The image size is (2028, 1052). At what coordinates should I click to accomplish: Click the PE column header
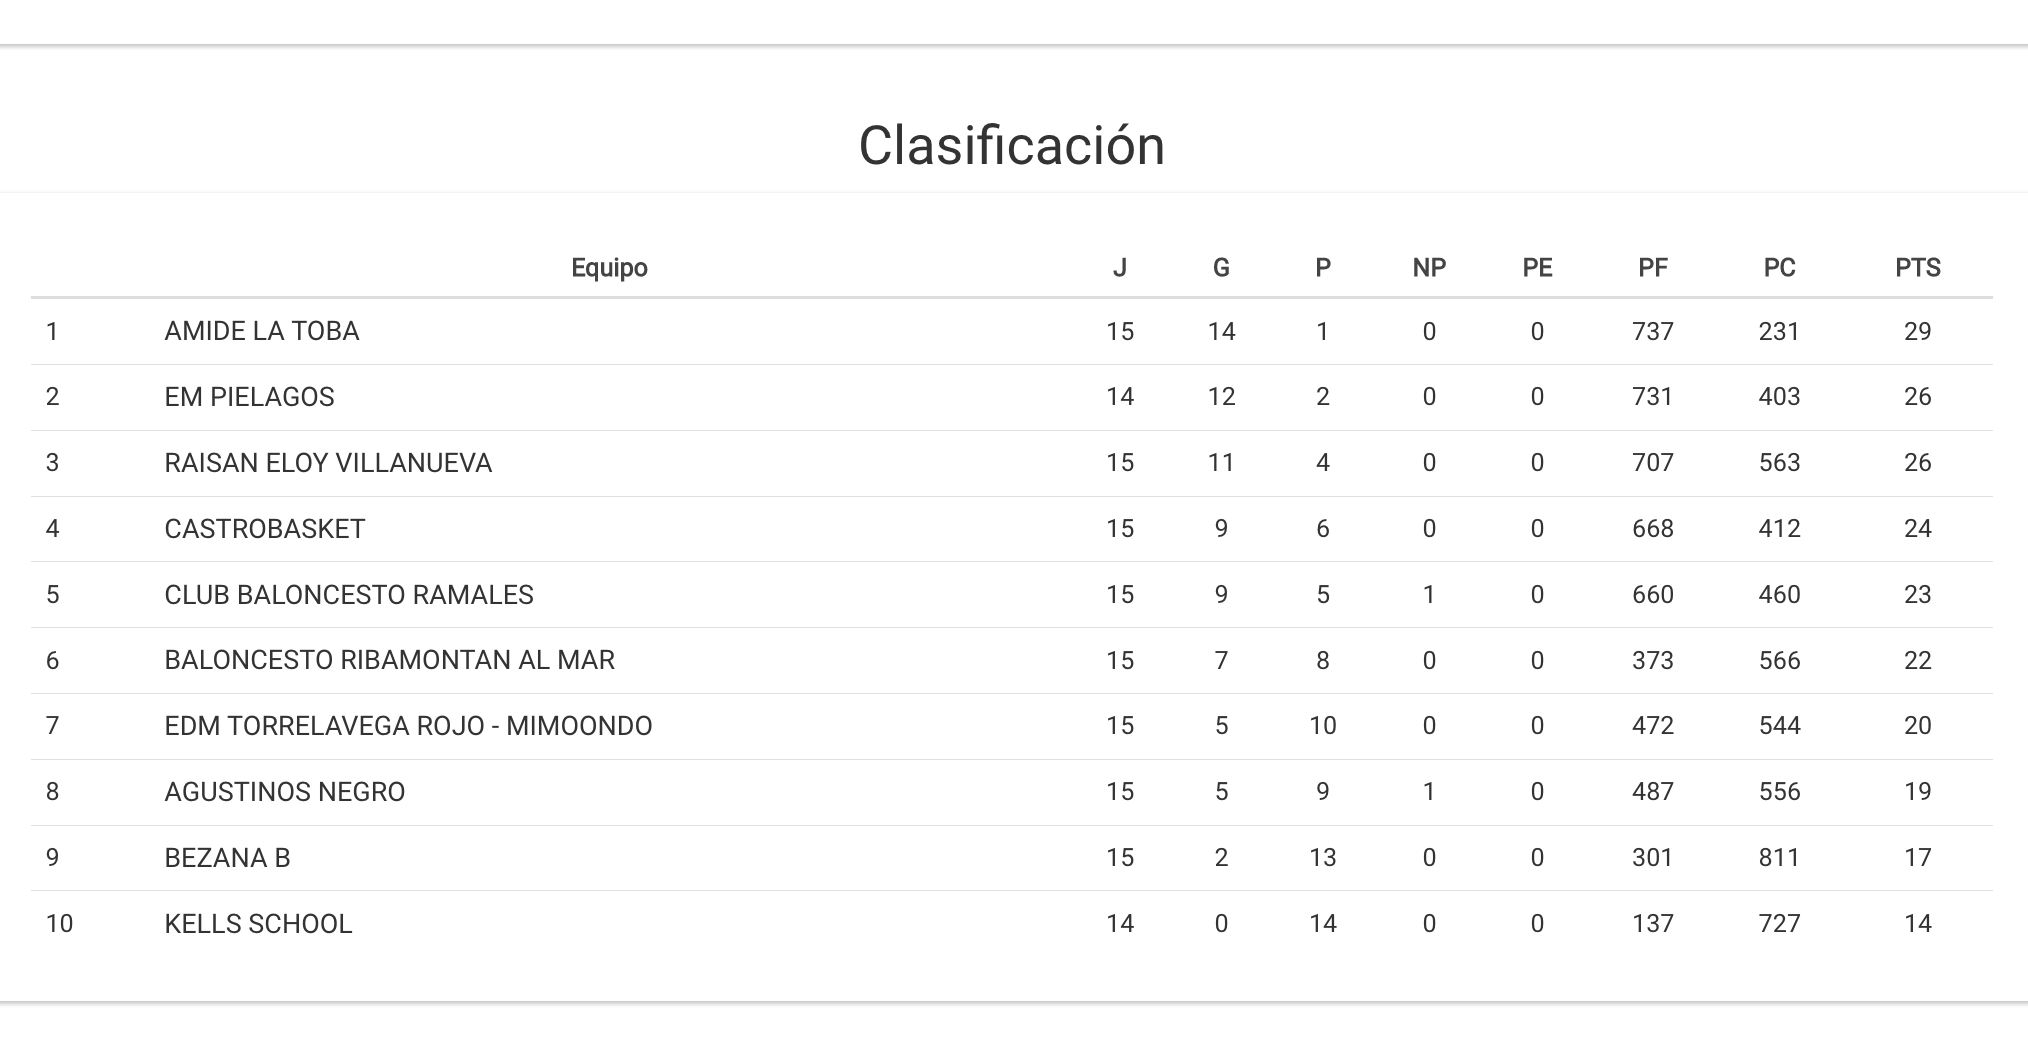tap(1537, 268)
